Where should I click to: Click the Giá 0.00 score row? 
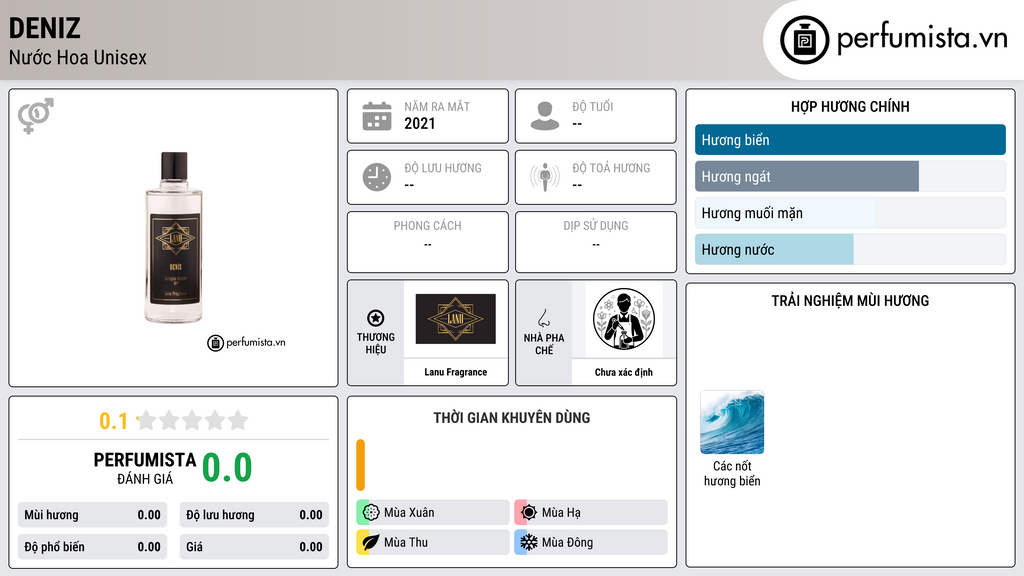click(254, 547)
